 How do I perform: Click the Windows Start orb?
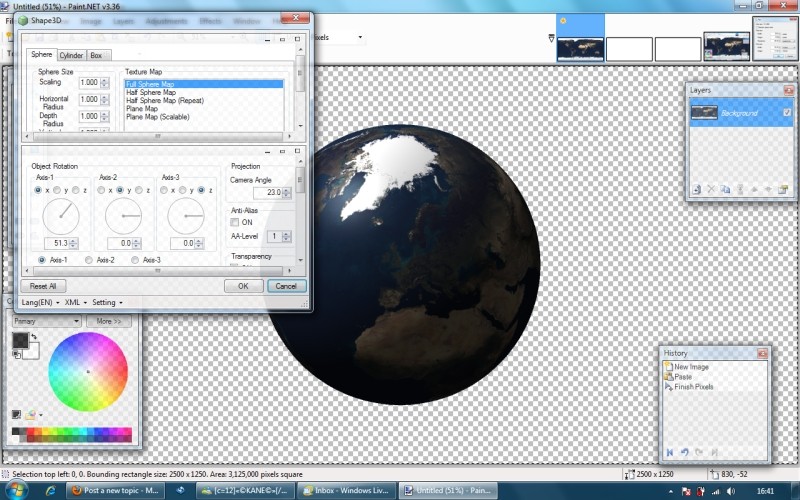(15, 491)
